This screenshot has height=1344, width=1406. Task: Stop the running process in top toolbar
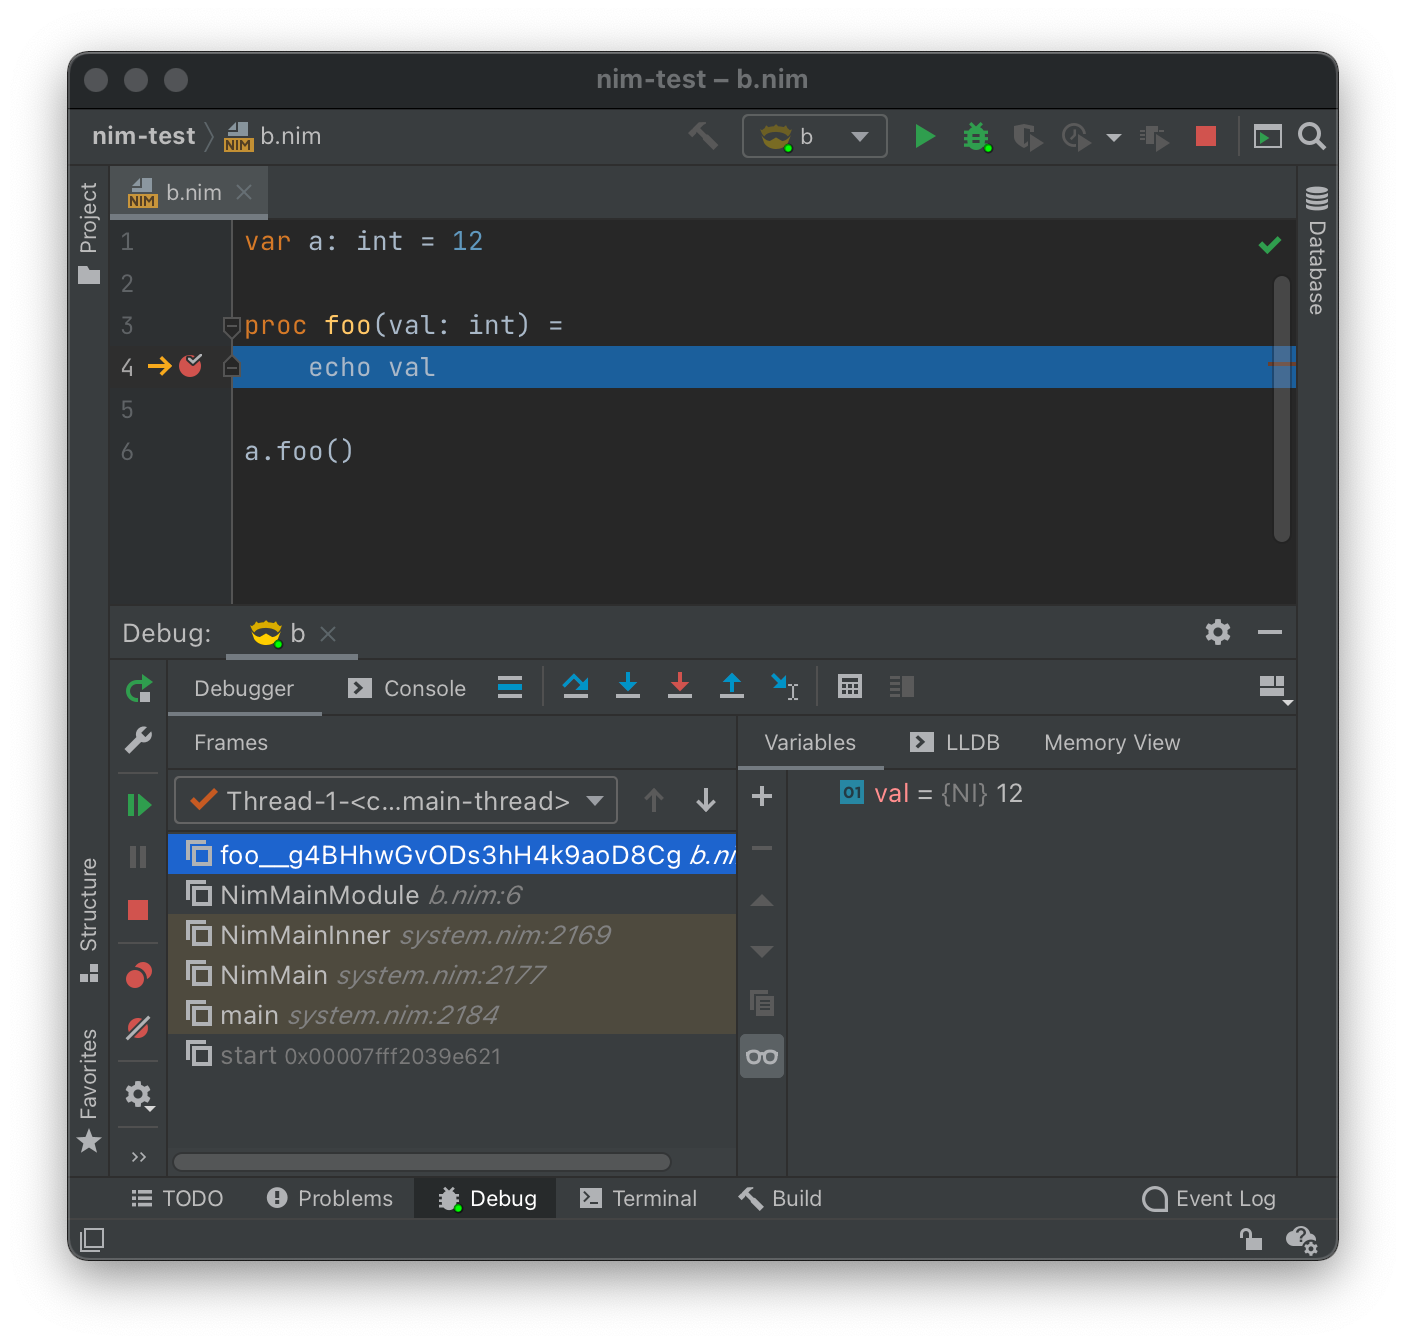click(x=1206, y=136)
